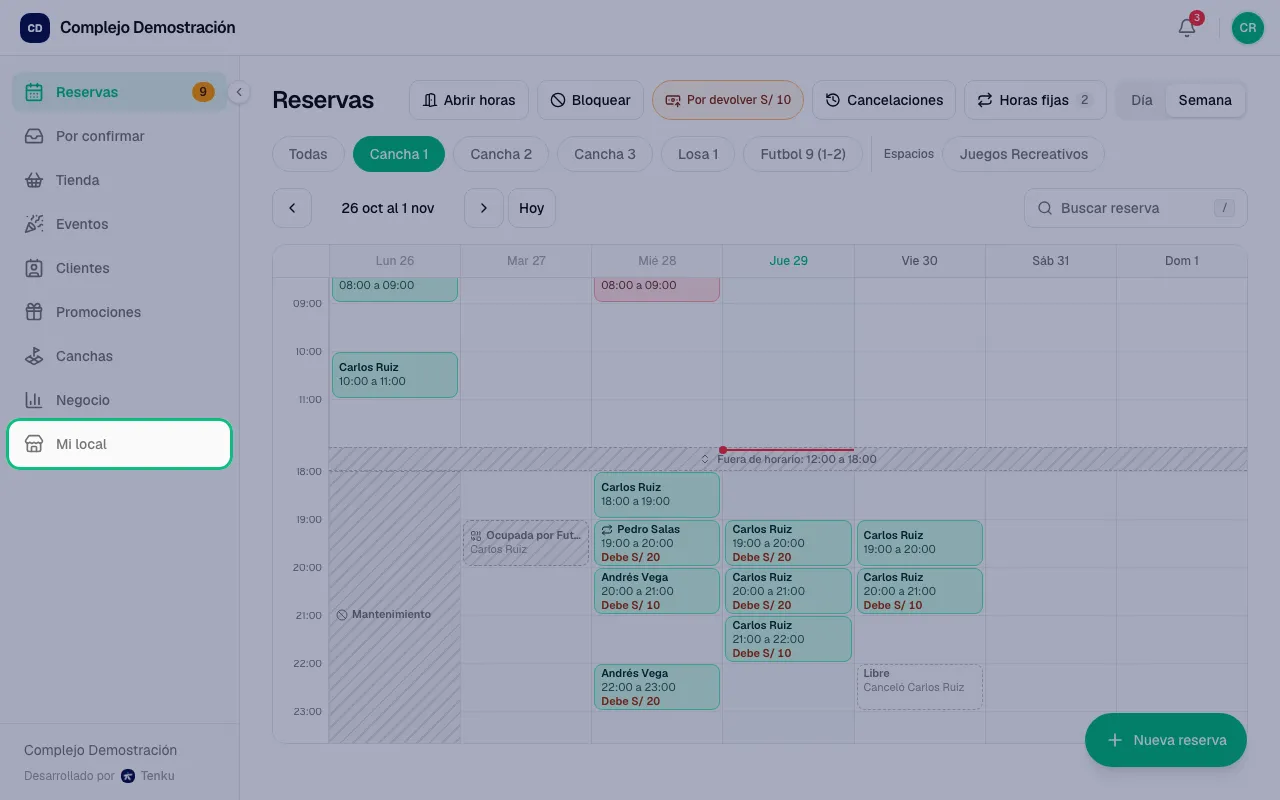
Task: Select the Libre slot canceled by Carlos Ruiz
Action: click(x=920, y=687)
